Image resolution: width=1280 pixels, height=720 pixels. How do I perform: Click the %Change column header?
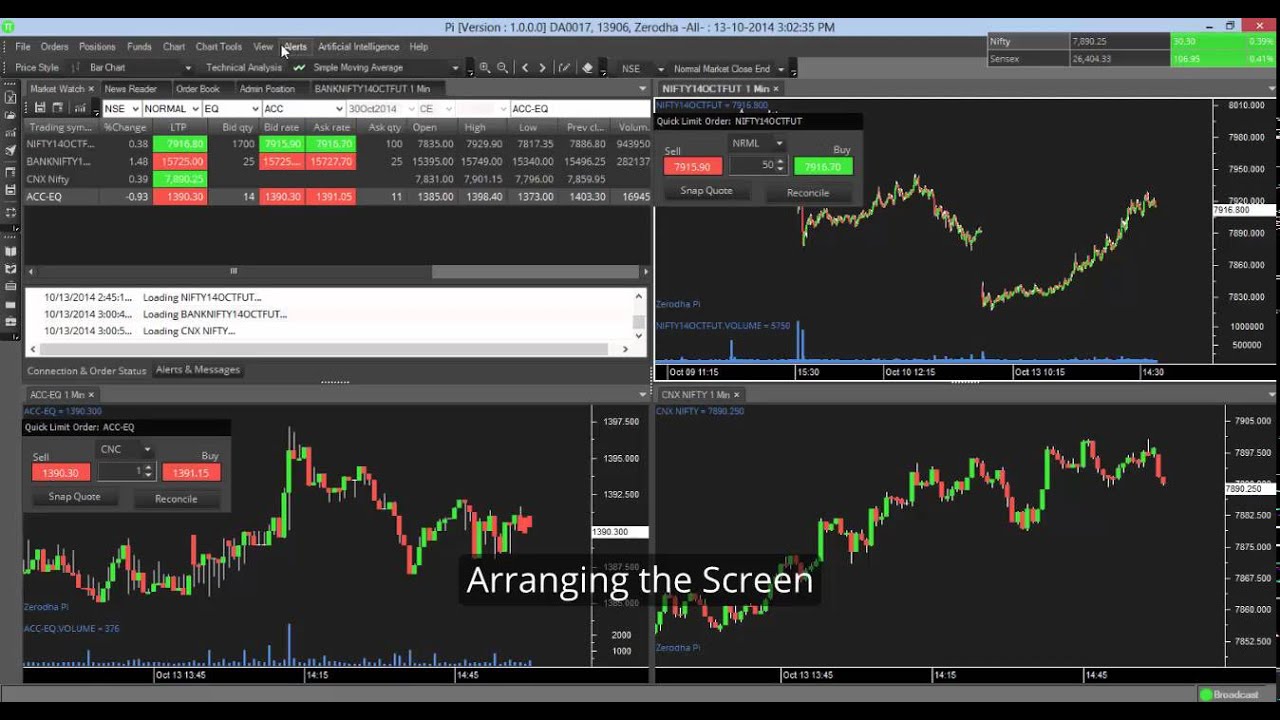pyautogui.click(x=125, y=128)
